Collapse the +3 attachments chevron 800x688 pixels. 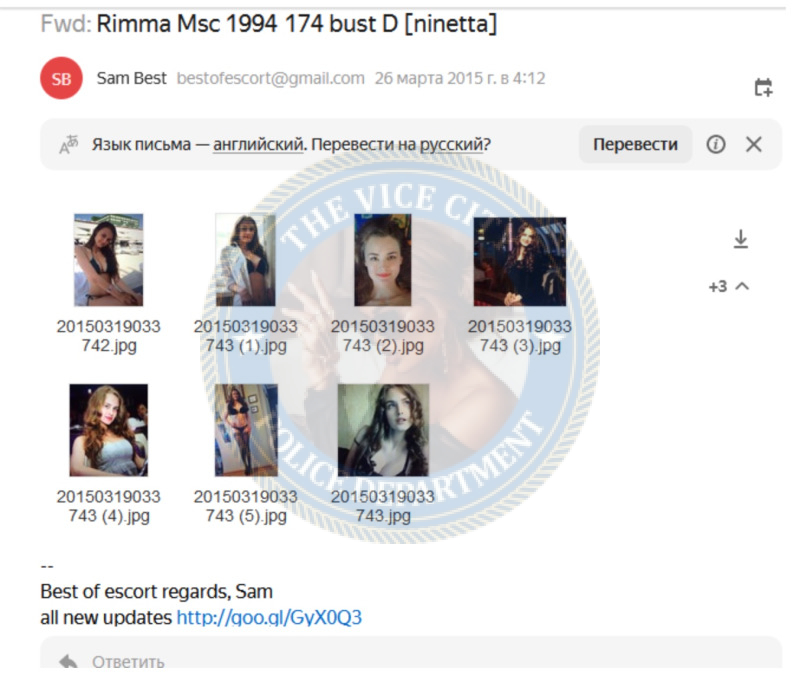742,286
